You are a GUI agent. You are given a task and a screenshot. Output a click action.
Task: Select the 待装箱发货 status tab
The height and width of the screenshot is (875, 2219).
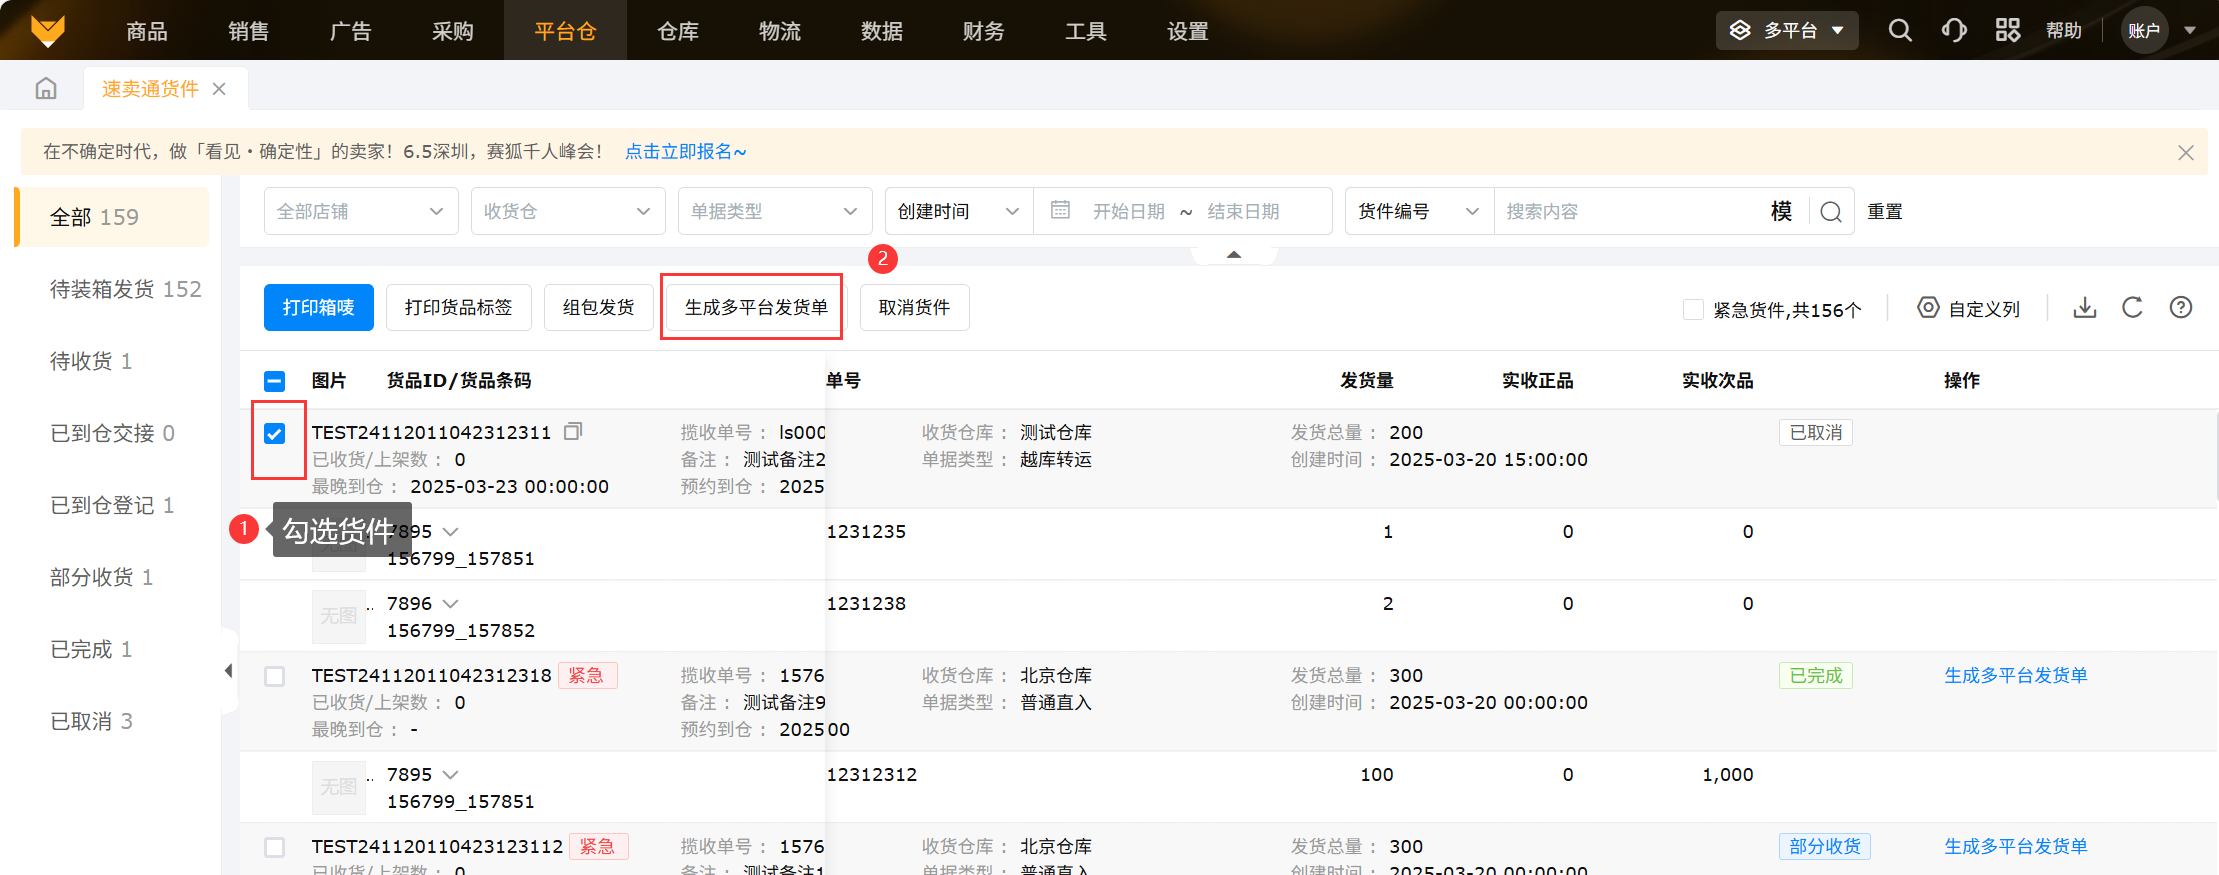[x=125, y=289]
